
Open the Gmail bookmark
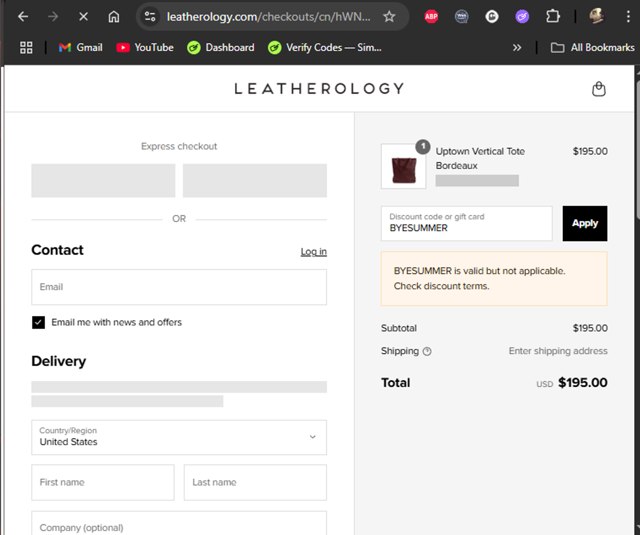80,48
